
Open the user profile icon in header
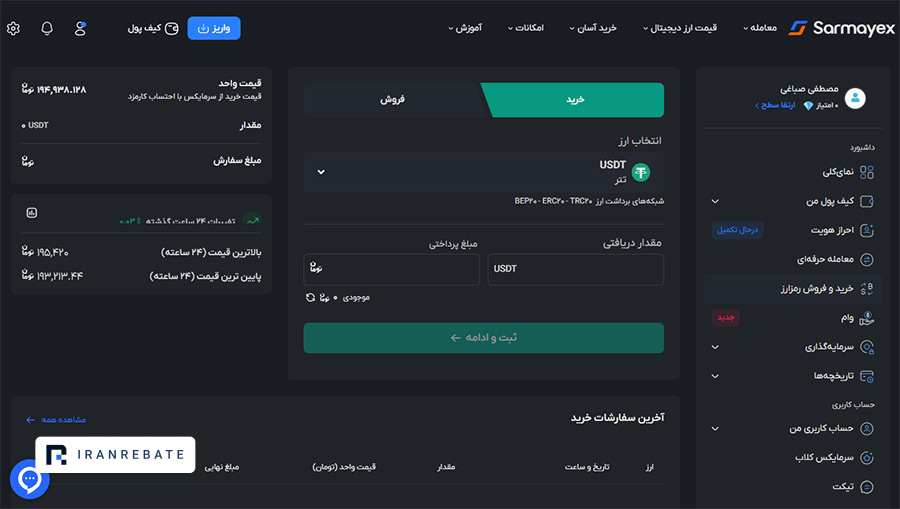click(80, 28)
